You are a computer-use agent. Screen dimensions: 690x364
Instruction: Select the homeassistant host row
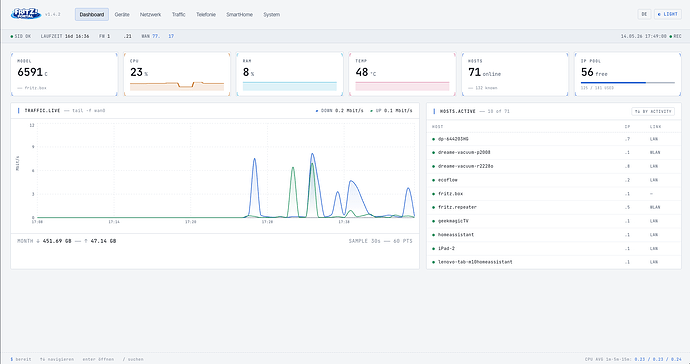(554, 235)
